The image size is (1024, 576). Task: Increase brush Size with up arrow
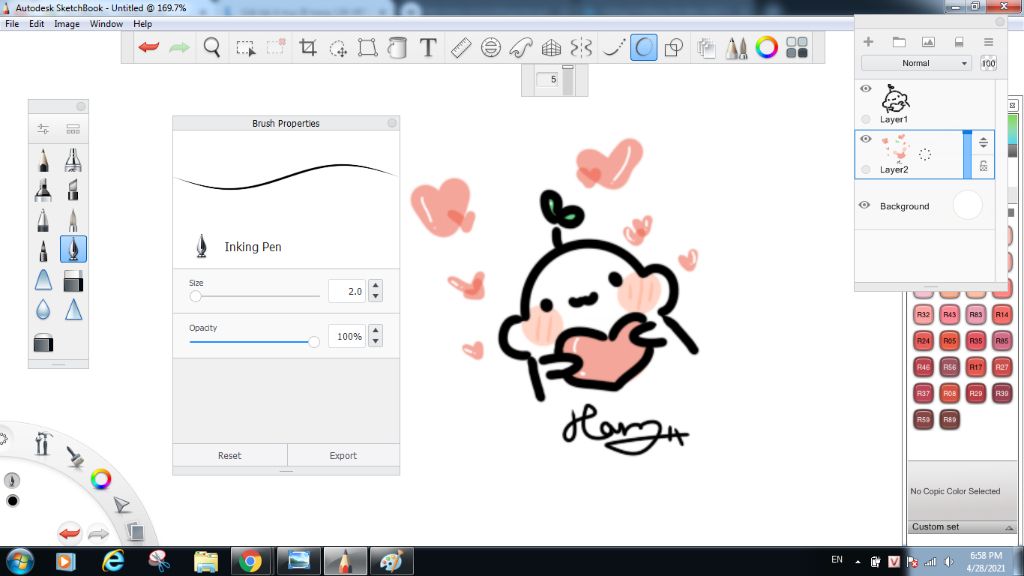(x=375, y=285)
